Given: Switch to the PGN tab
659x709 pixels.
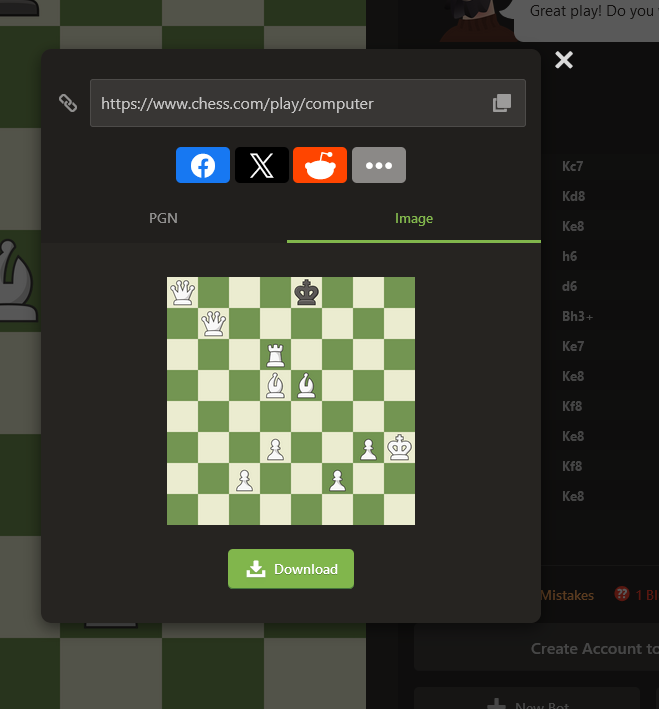Looking at the screenshot, I should click(163, 218).
